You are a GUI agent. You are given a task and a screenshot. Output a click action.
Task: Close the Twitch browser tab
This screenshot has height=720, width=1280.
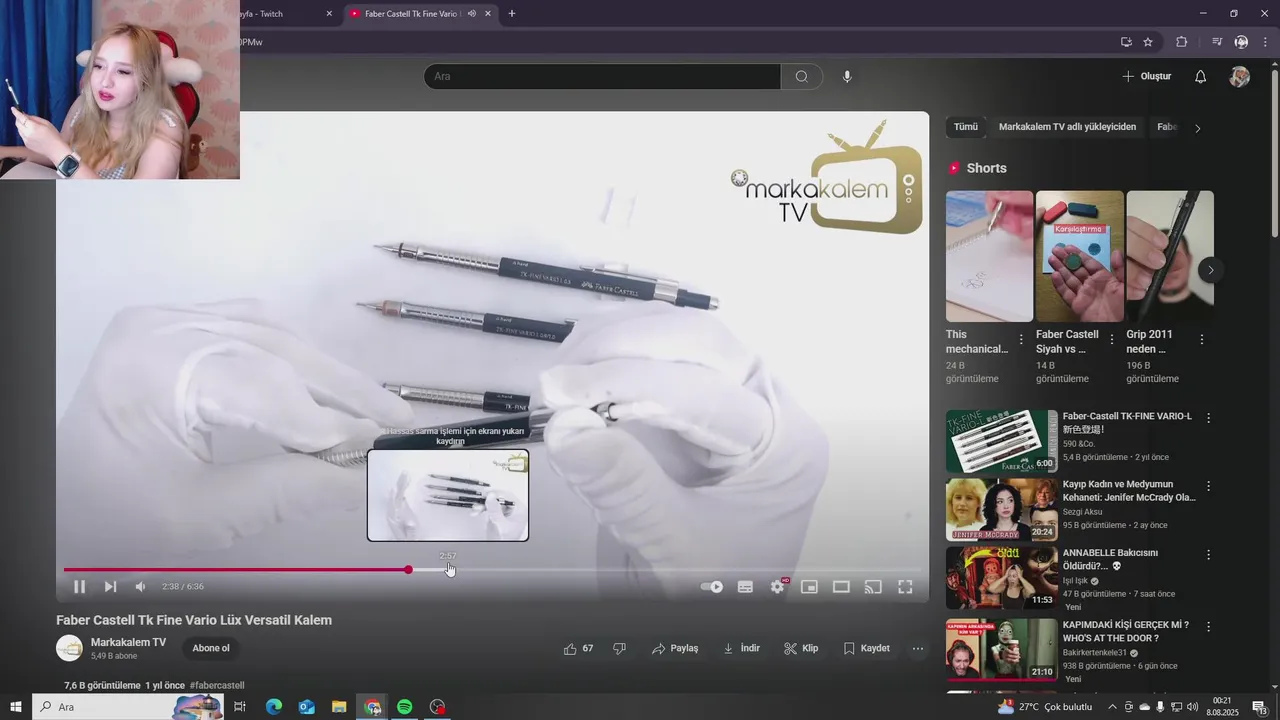point(329,14)
